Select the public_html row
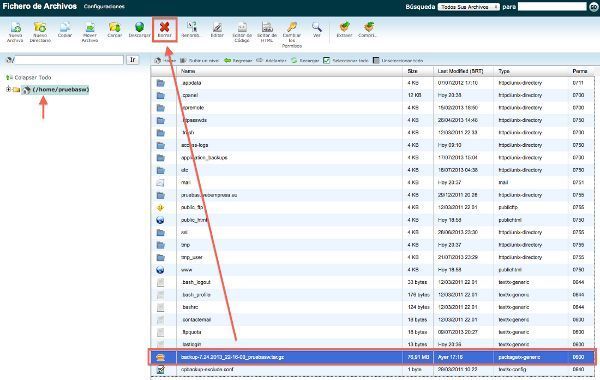Viewport: 600px width, 380px height. [x=373, y=220]
